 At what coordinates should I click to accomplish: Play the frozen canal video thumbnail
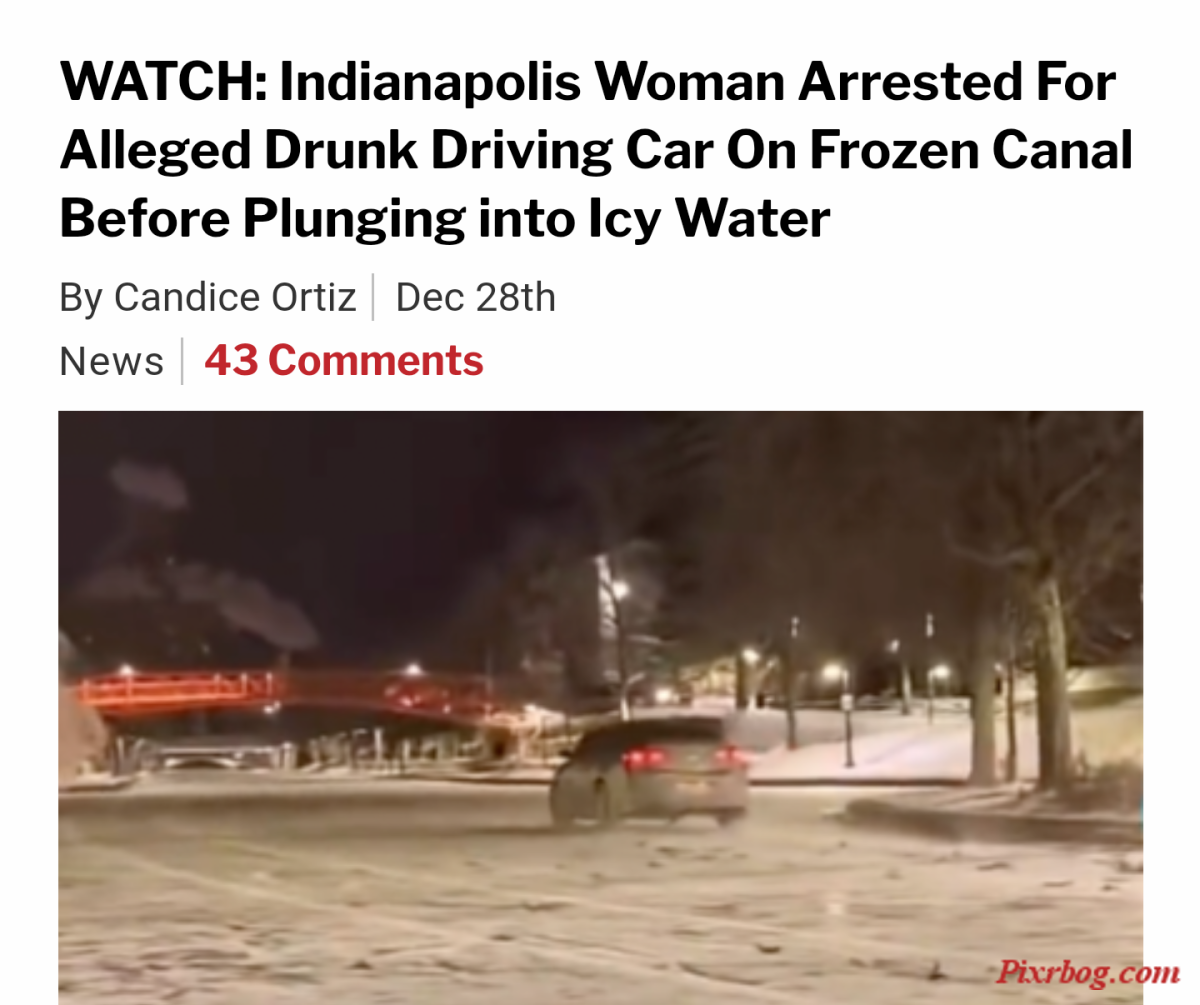point(600,707)
